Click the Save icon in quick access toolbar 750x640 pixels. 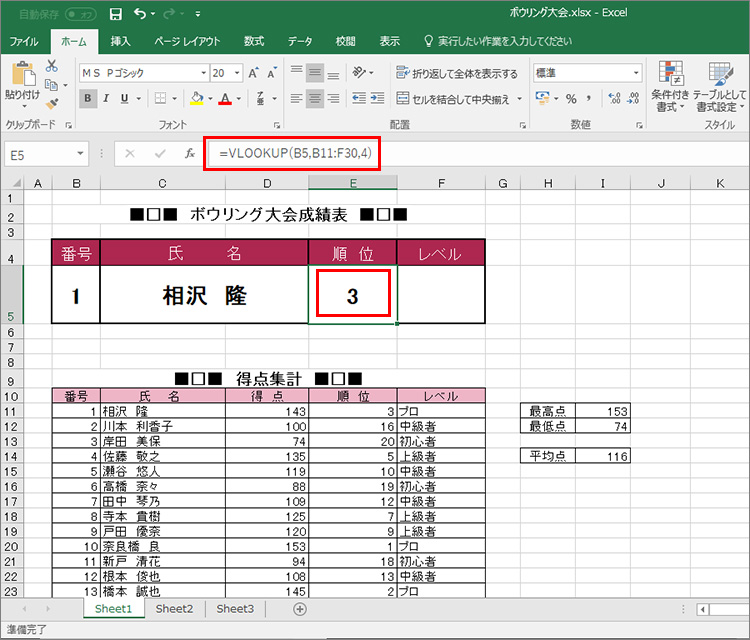point(116,15)
